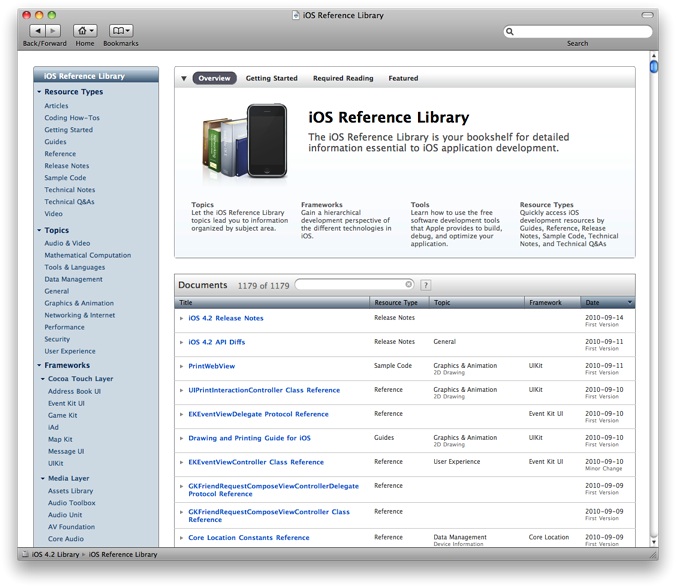
Task: Select Game Kit framework
Action: coord(63,415)
